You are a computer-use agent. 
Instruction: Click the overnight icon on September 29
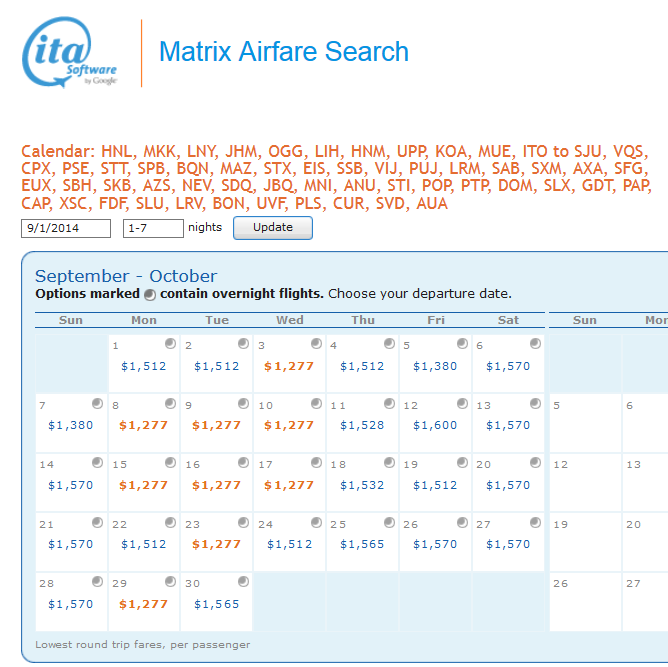pyautogui.click(x=170, y=582)
